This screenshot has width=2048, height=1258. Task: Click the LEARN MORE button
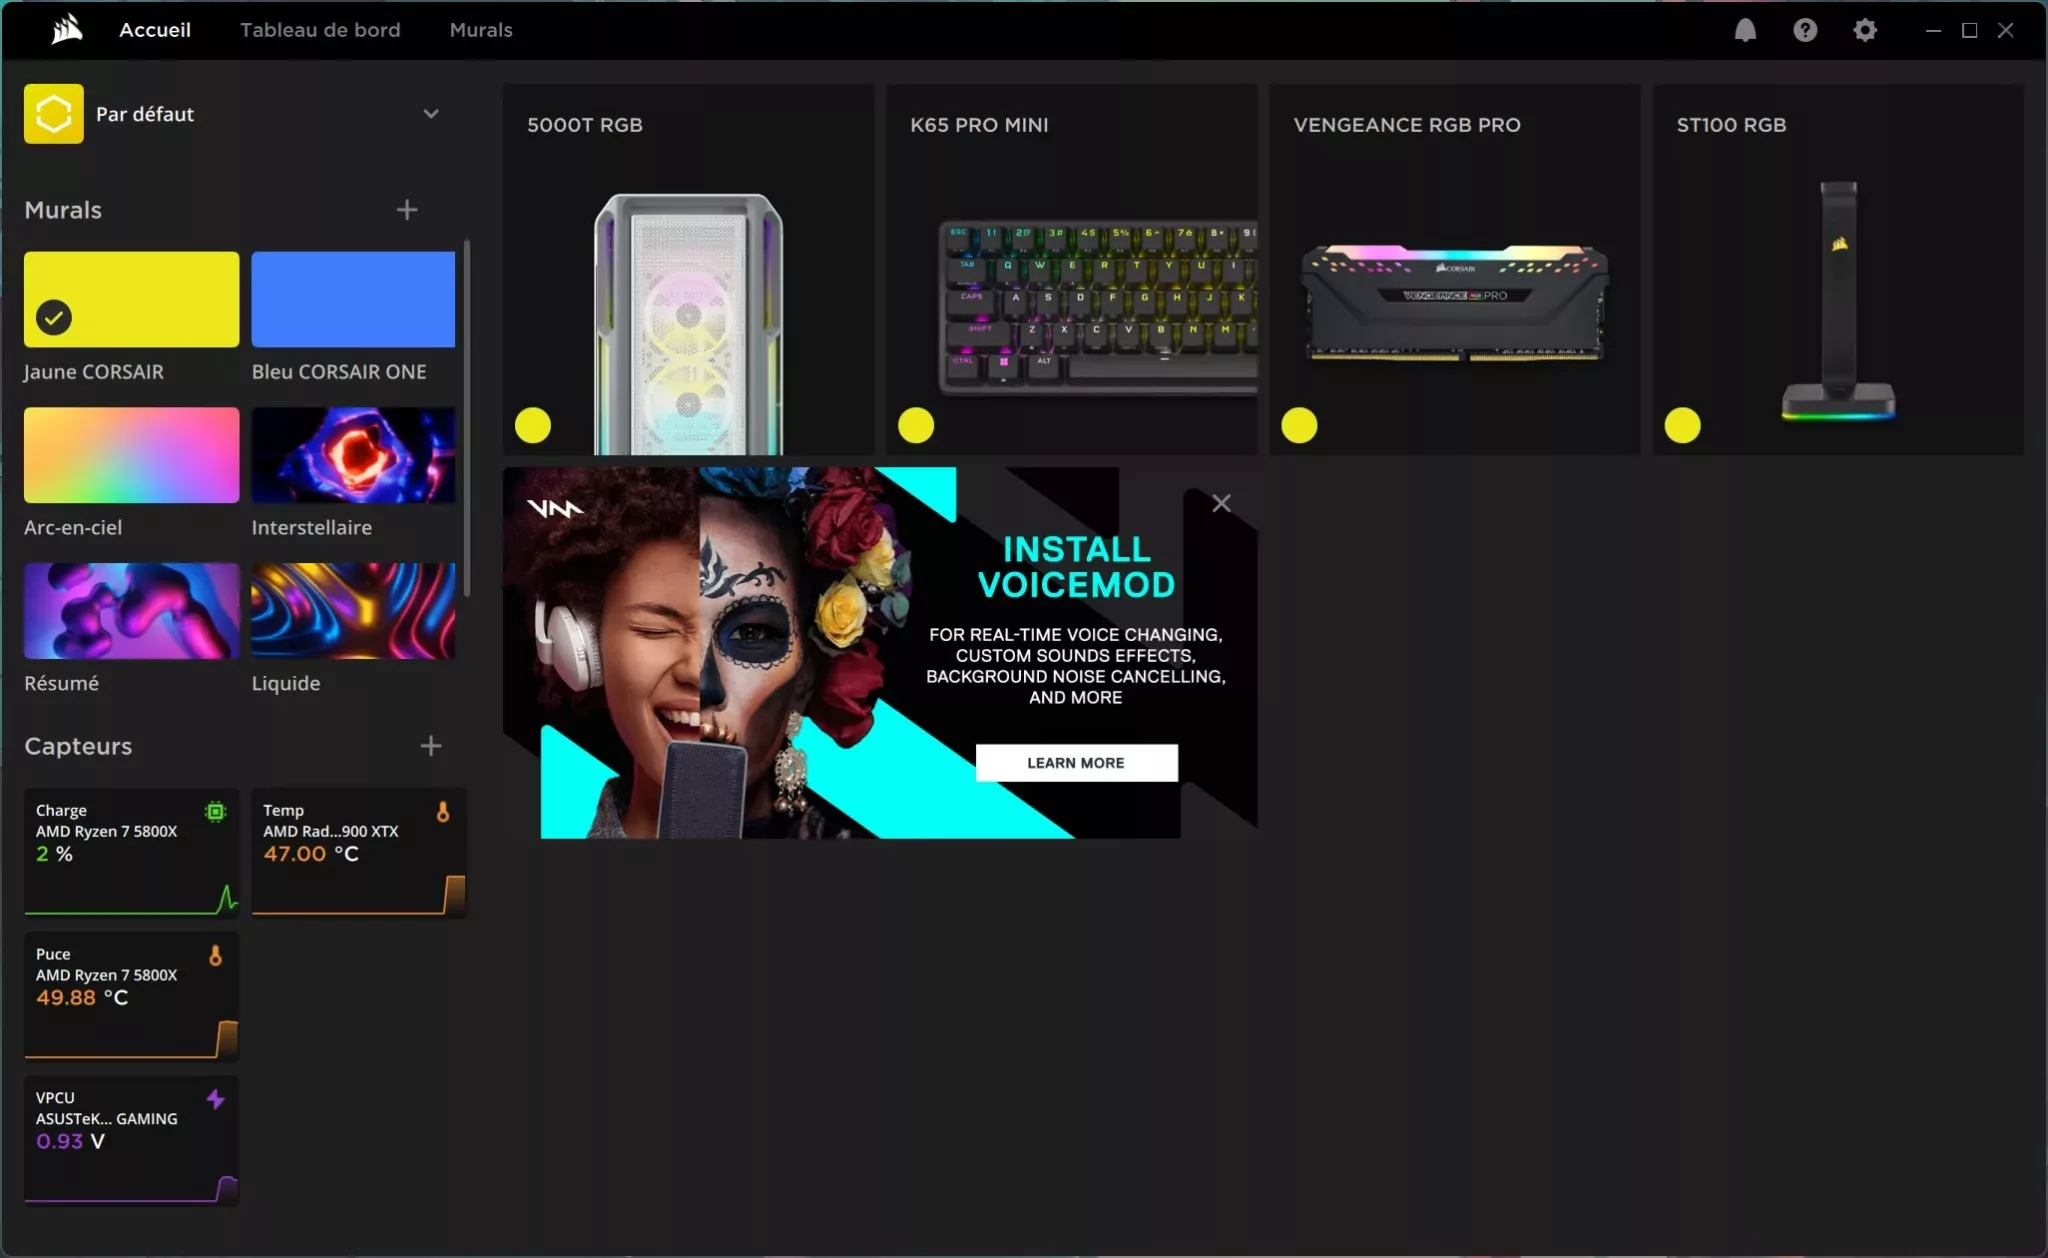tap(1076, 763)
